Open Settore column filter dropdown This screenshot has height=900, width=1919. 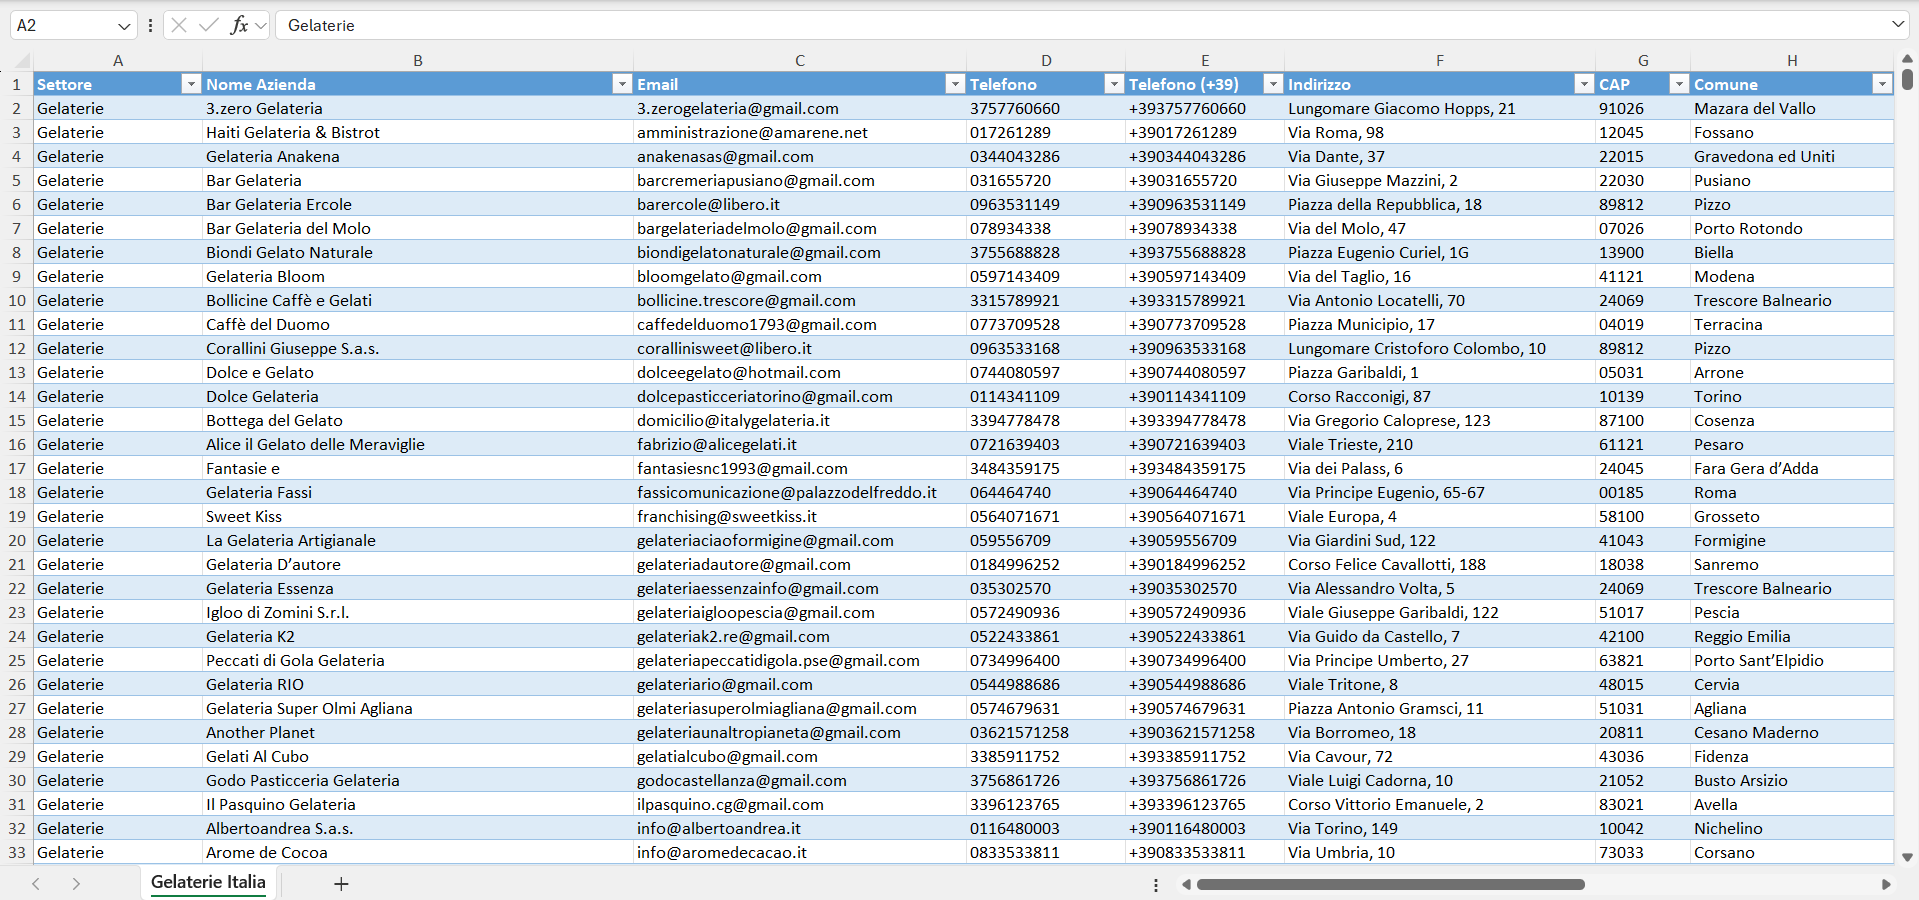191,84
